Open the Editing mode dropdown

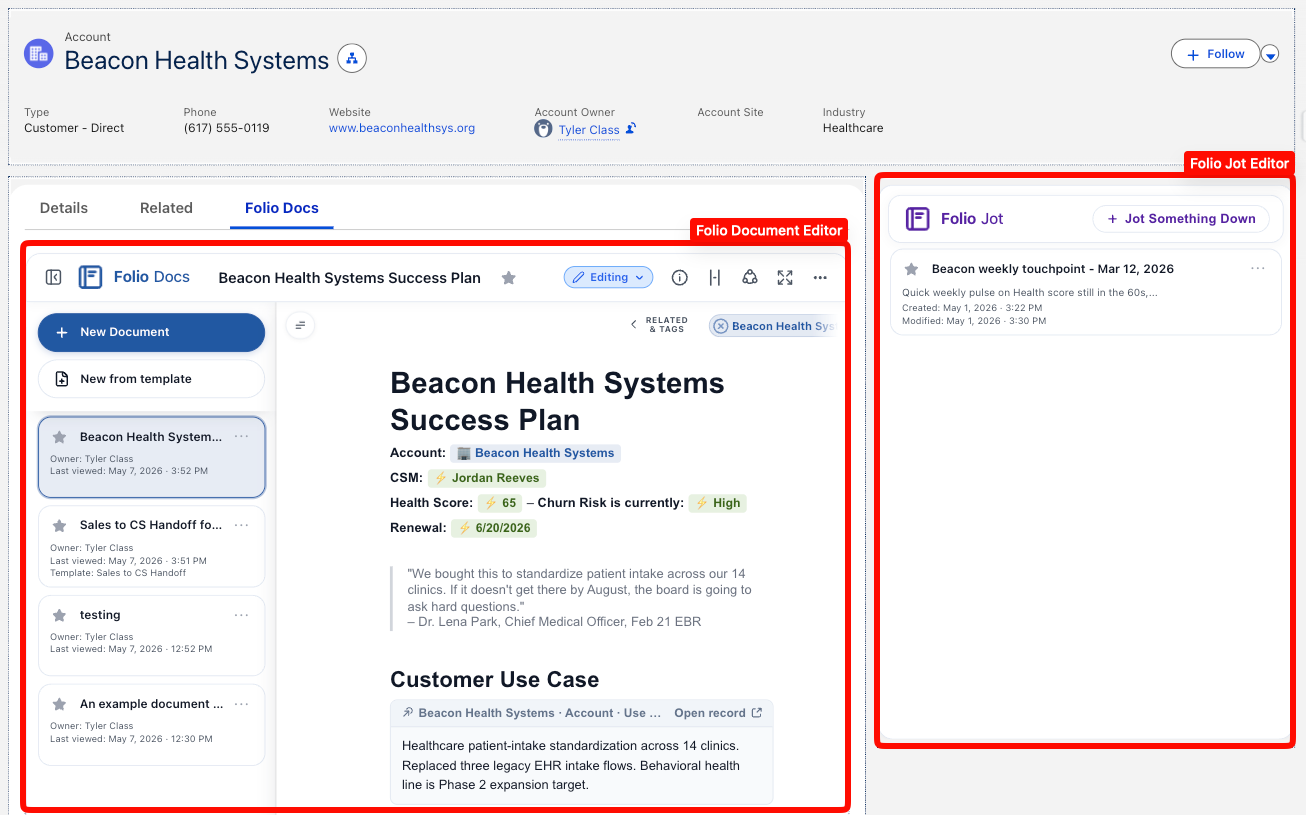(608, 277)
